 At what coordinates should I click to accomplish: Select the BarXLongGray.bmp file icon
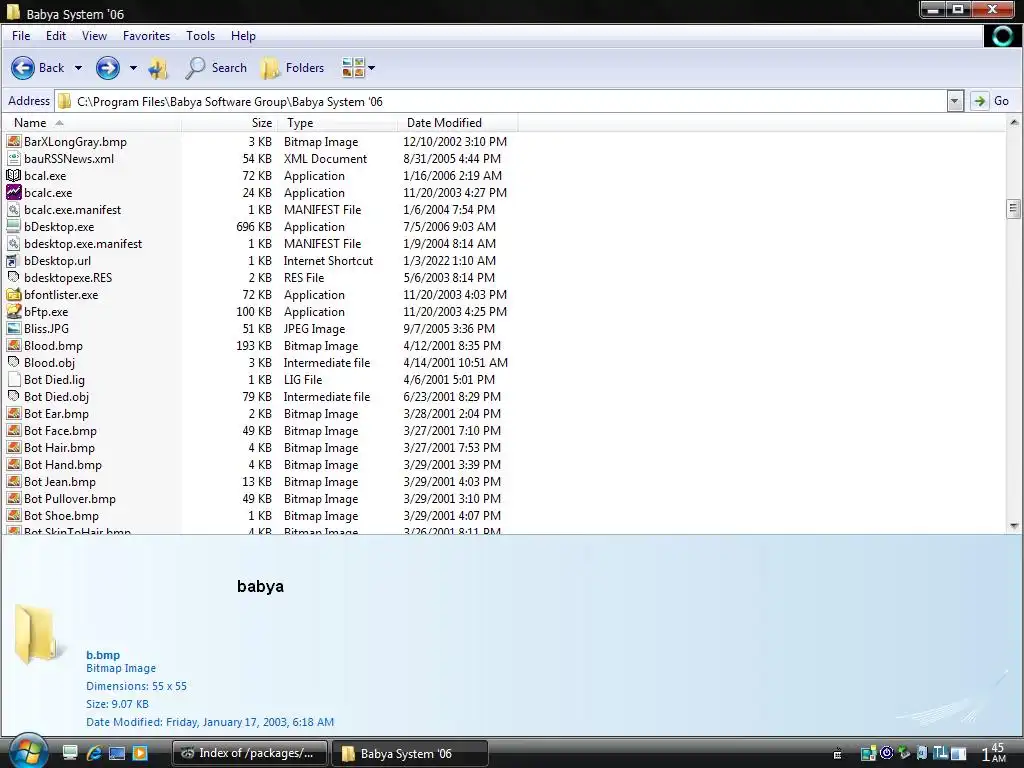[x=13, y=142]
